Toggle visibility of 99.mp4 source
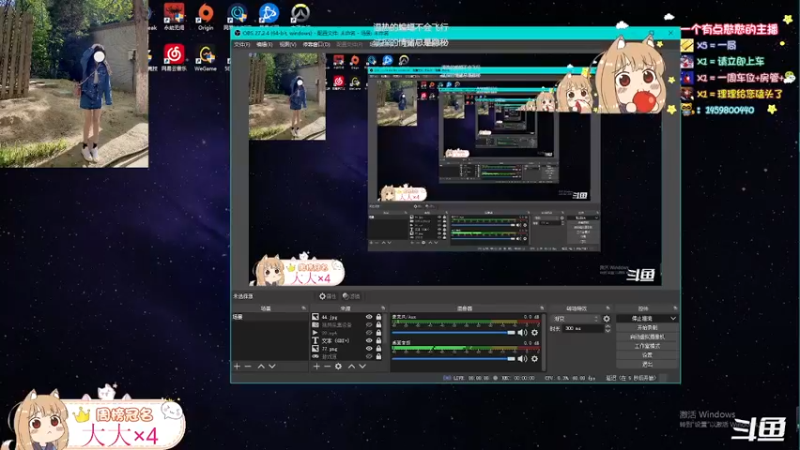Viewport: 800px width, 450px height. coord(369,333)
